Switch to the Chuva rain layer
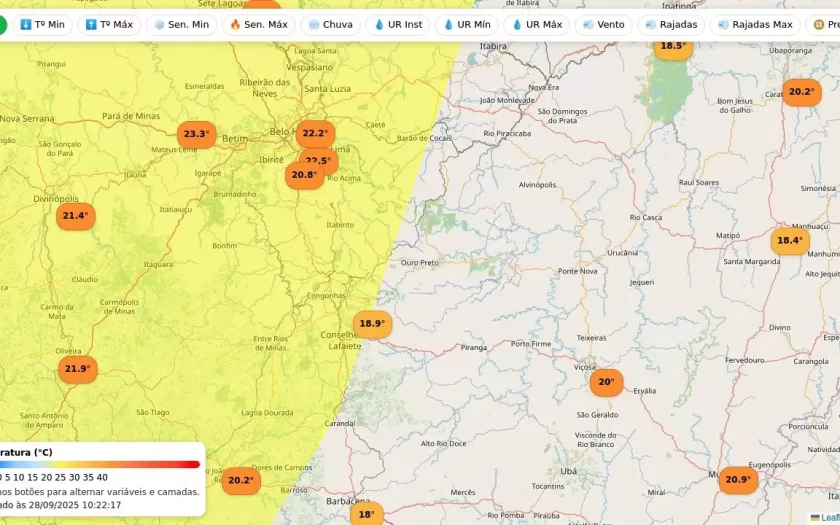The width and height of the screenshot is (840, 525). pos(330,24)
